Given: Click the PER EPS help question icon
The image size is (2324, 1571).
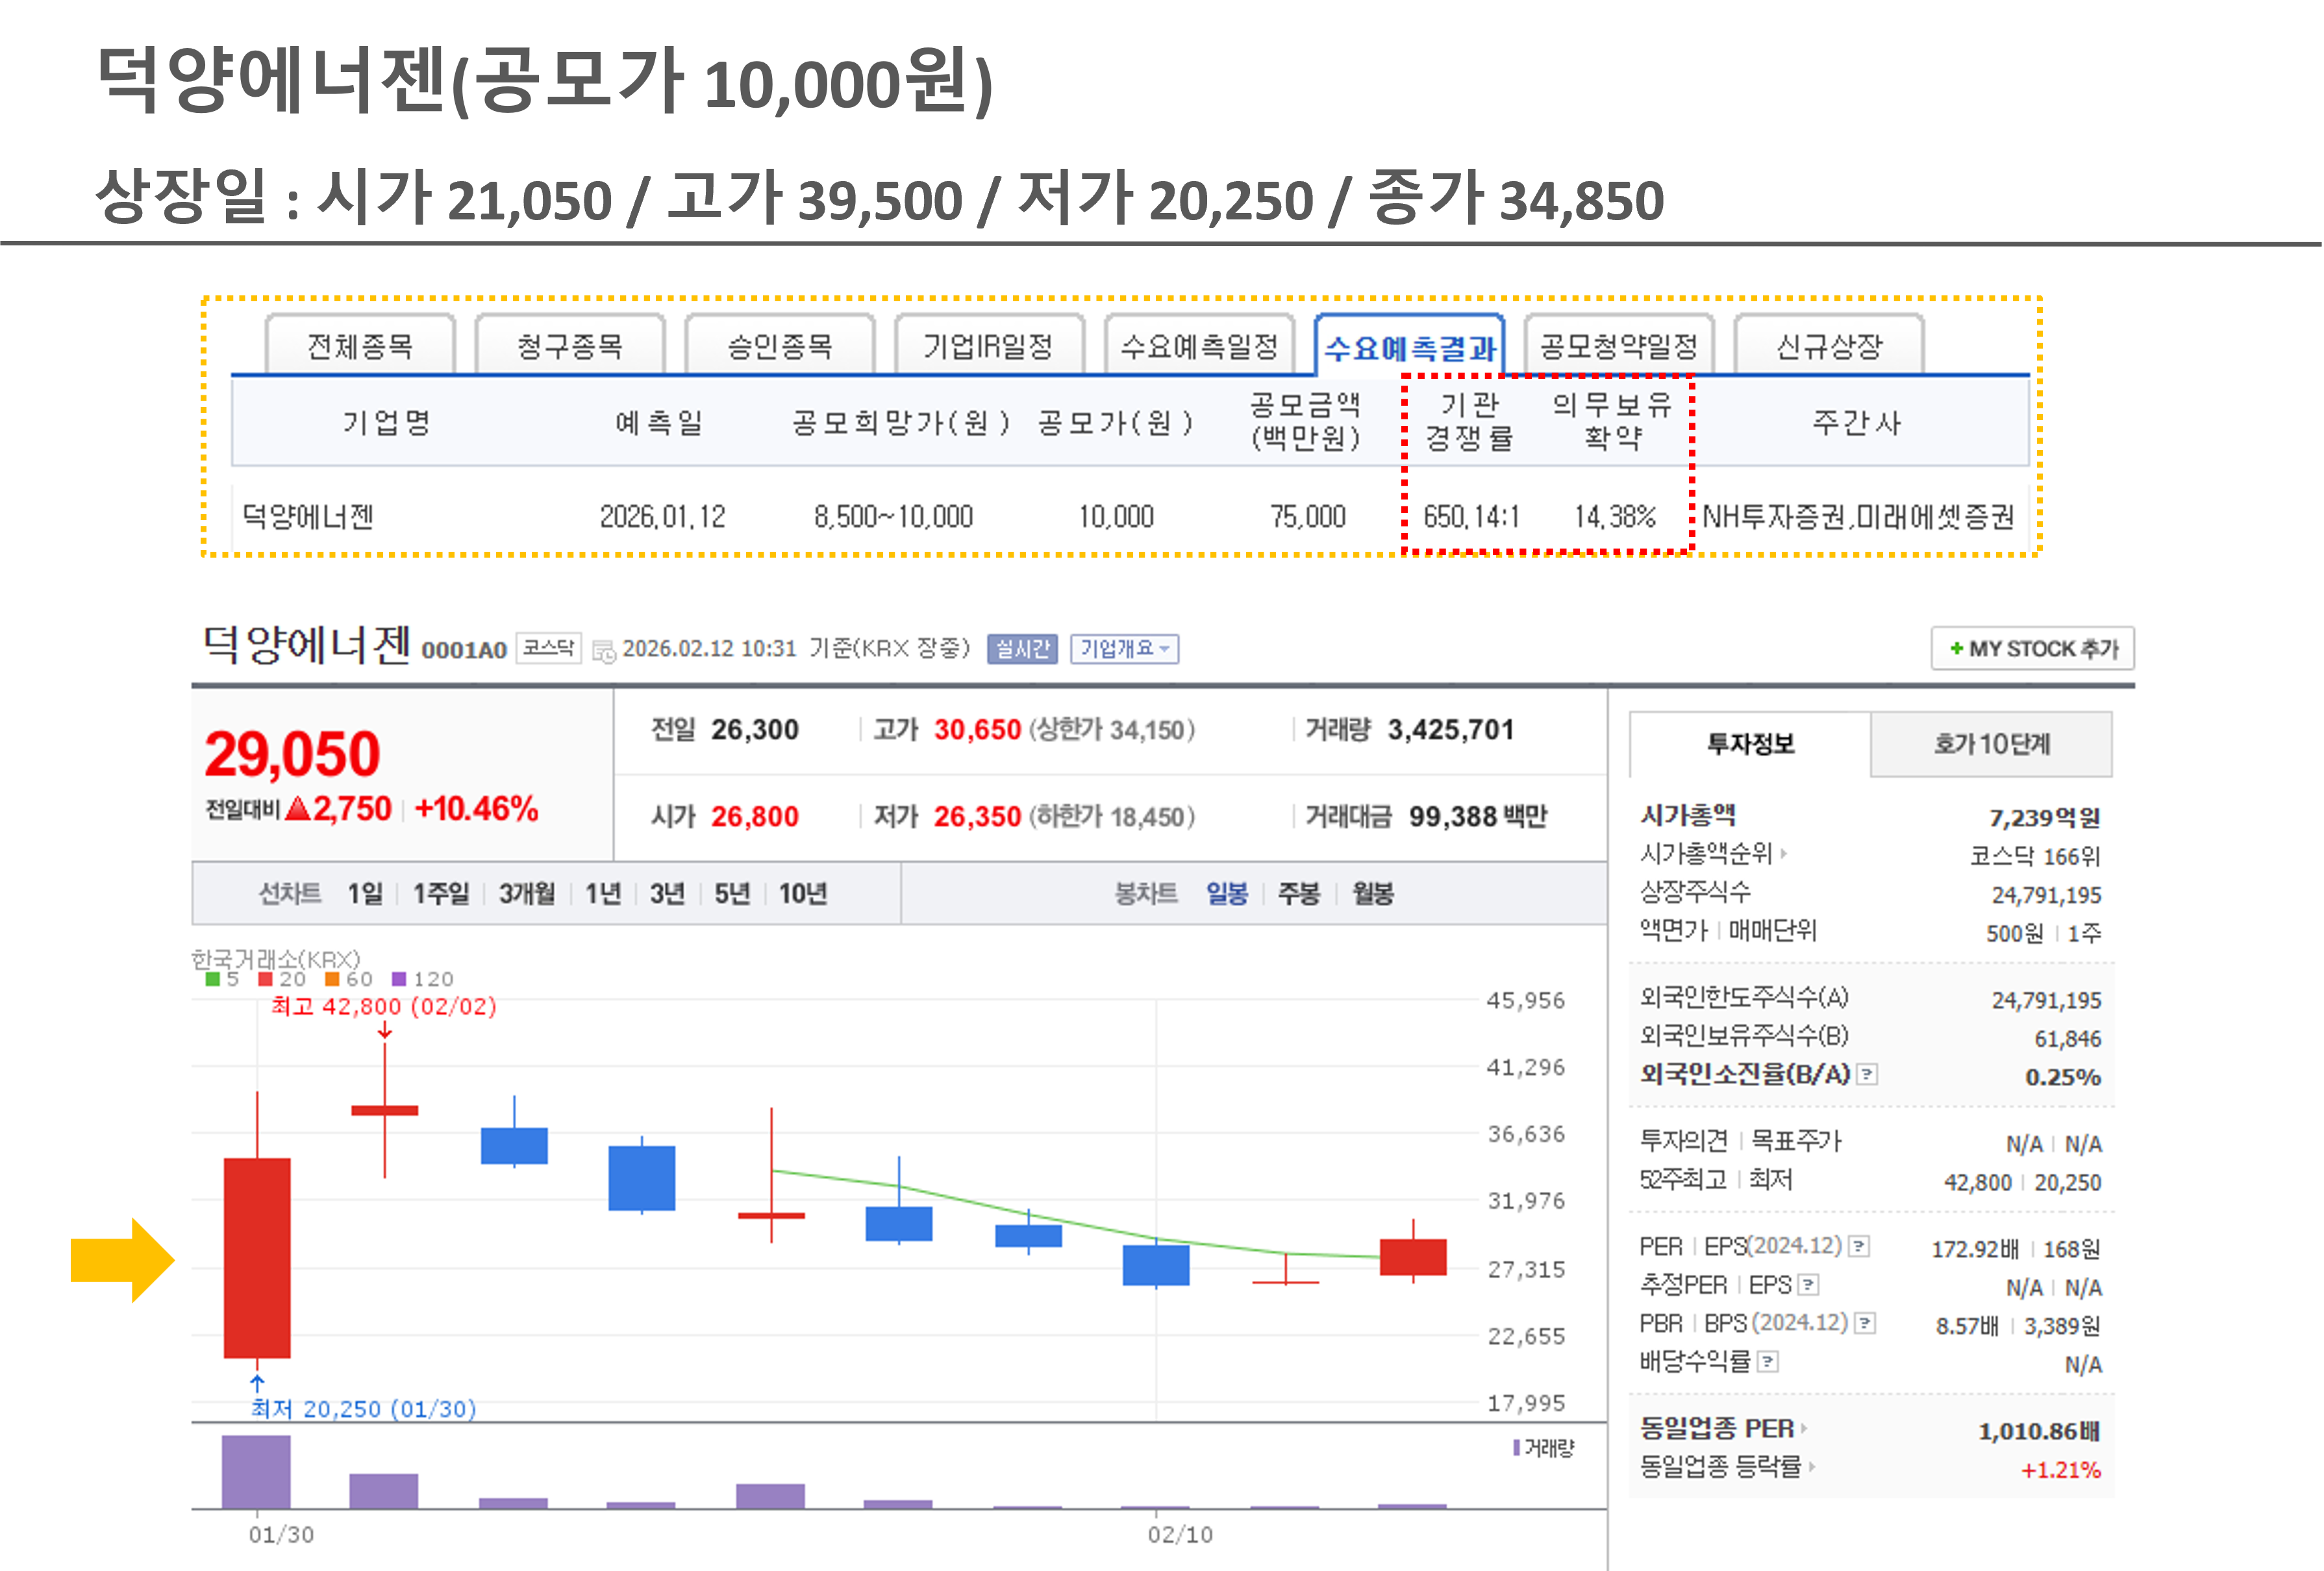Looking at the screenshot, I should click(1859, 1246).
